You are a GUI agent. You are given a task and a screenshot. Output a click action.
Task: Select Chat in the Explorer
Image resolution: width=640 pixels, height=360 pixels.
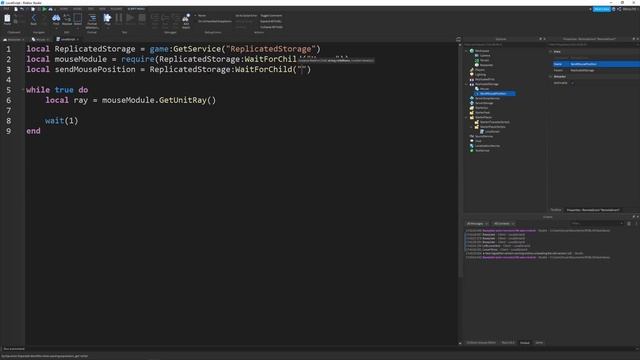pyautogui.click(x=478, y=141)
